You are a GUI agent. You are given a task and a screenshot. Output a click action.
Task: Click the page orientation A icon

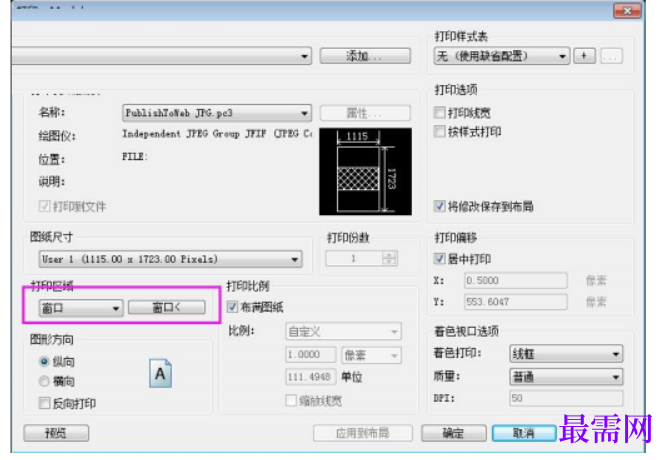[160, 374]
